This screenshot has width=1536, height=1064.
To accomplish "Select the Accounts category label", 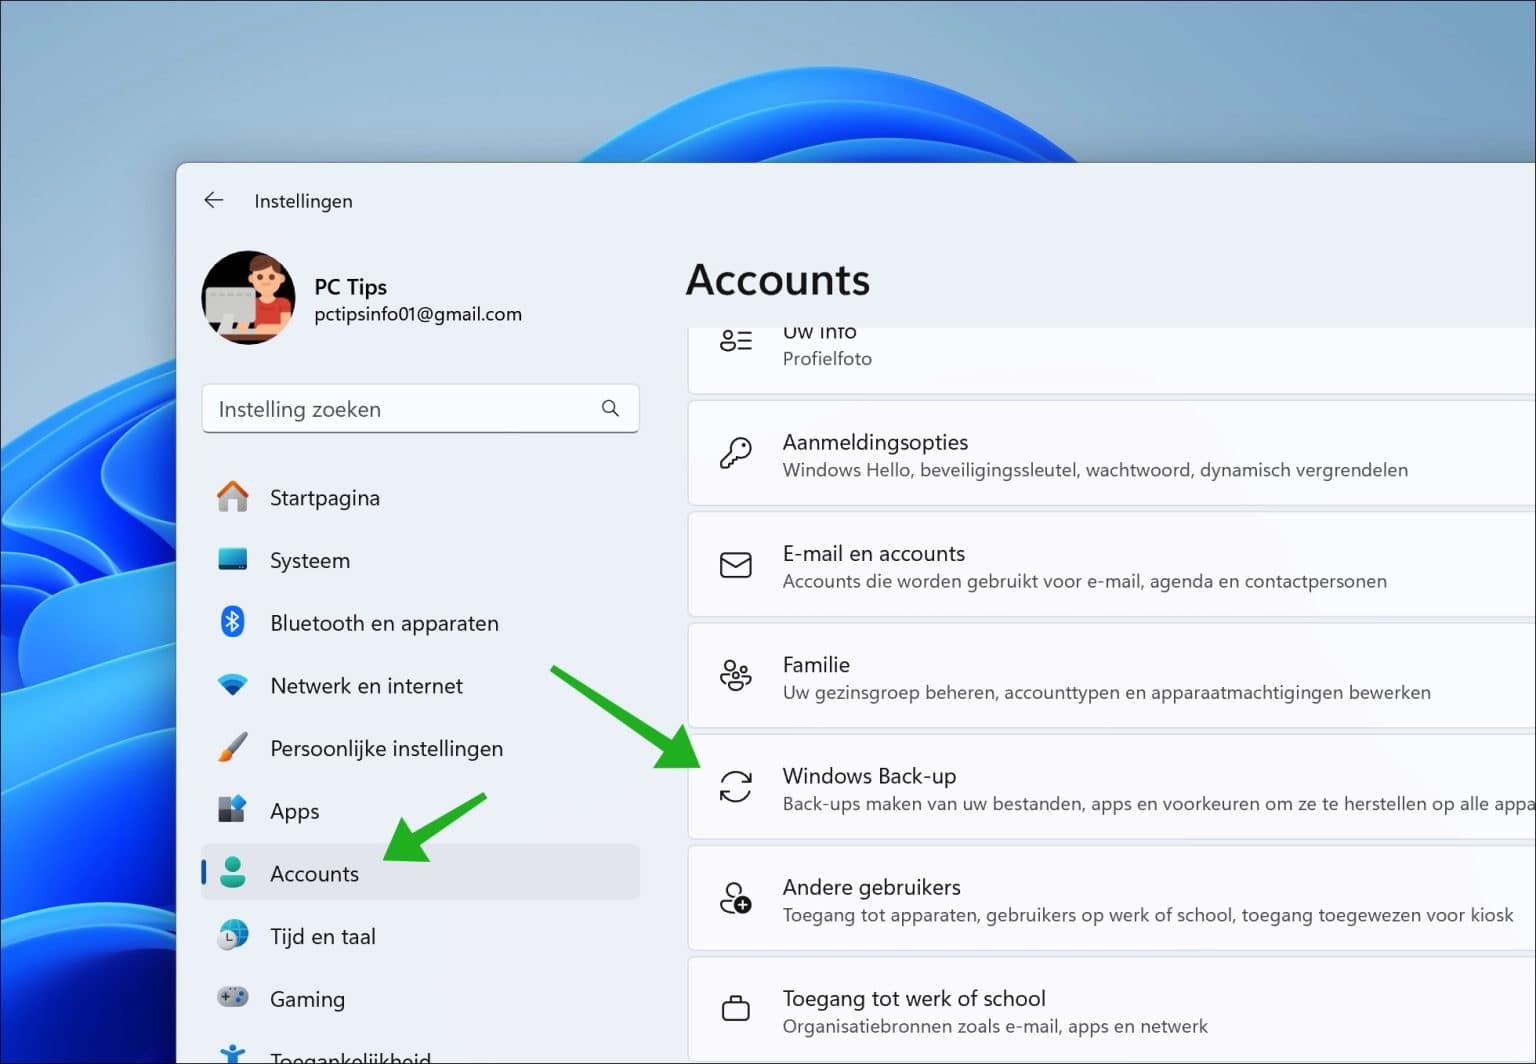I will tap(314, 874).
